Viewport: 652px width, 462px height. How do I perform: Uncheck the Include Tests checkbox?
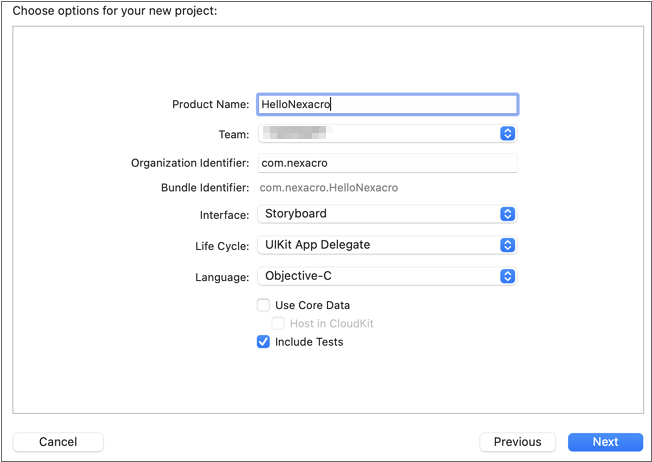click(x=264, y=342)
